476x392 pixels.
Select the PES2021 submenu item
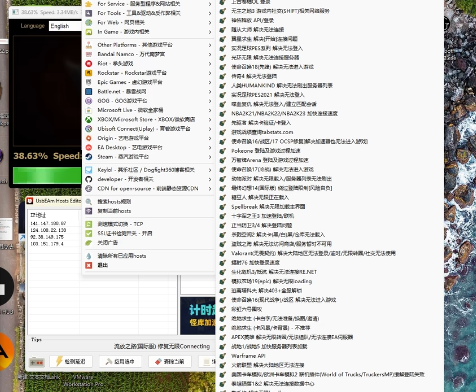(x=329, y=95)
